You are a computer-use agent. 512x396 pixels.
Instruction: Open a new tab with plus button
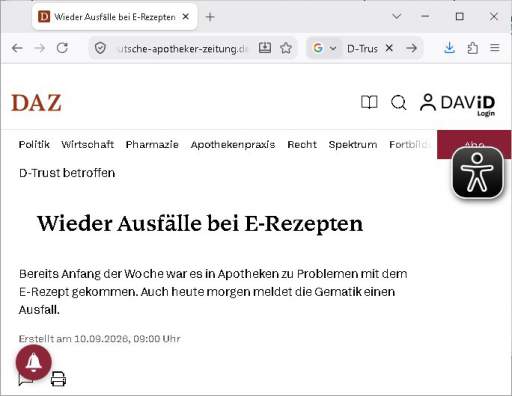[x=210, y=17]
